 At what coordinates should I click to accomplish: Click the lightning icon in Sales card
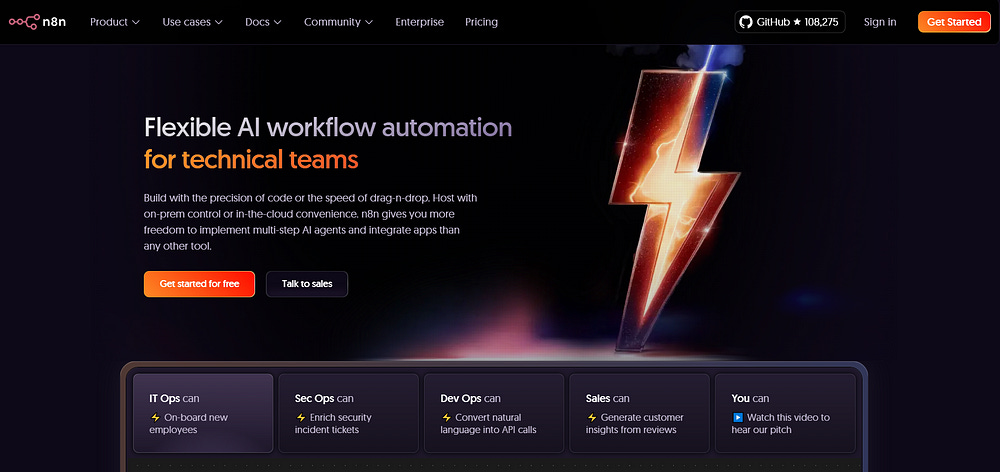click(592, 418)
